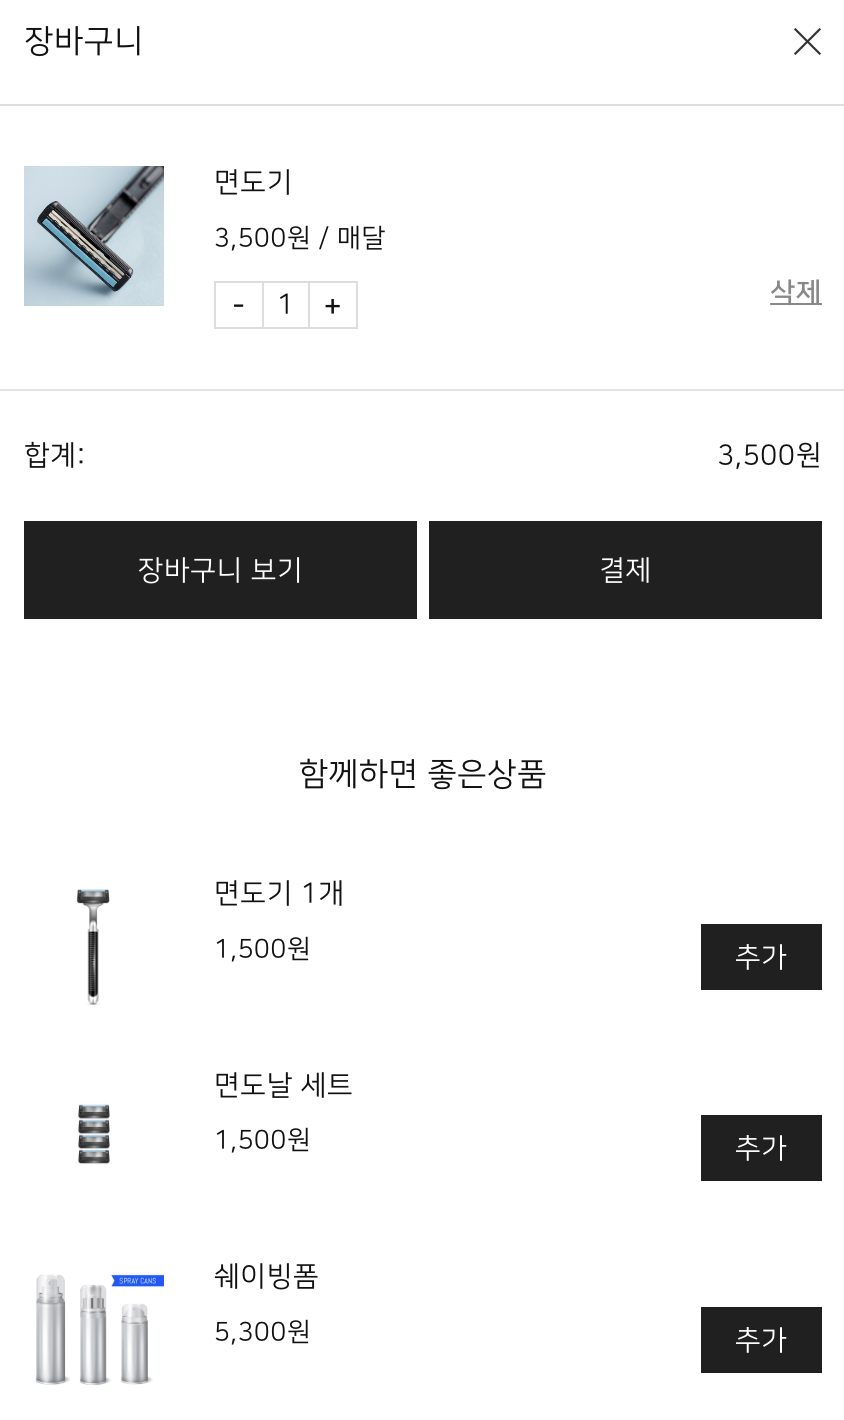Click the quantity field showing 1
Image resolution: width=844 pixels, height=1420 pixels.
pos(286,305)
